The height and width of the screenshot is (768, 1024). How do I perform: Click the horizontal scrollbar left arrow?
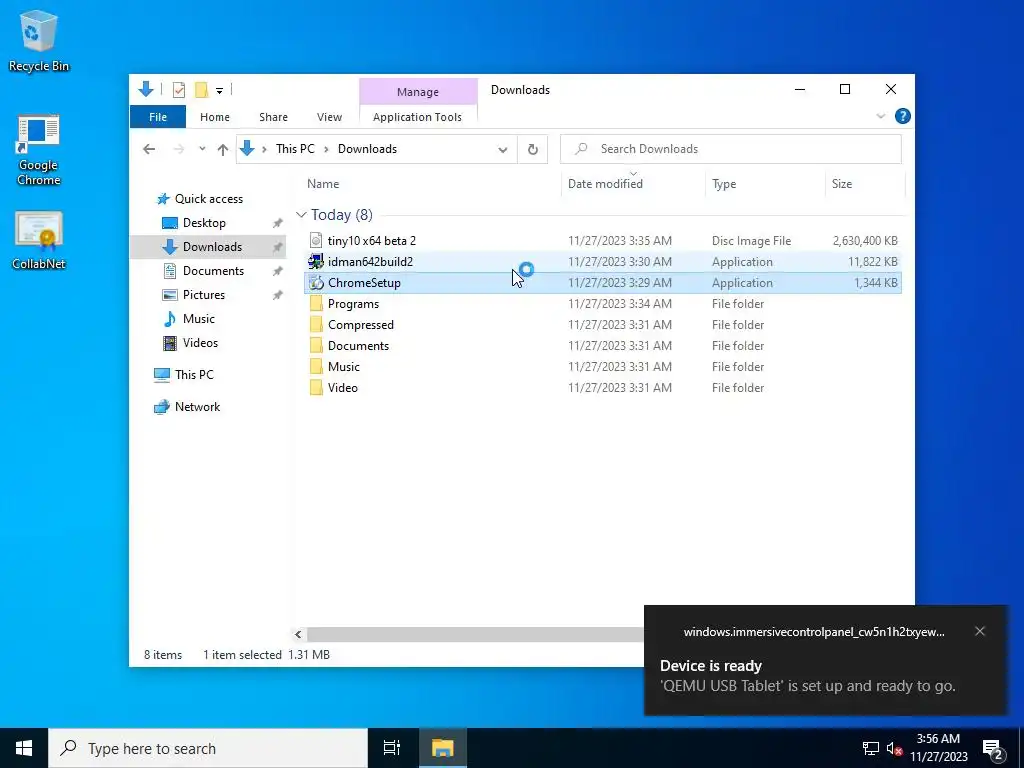coord(298,634)
